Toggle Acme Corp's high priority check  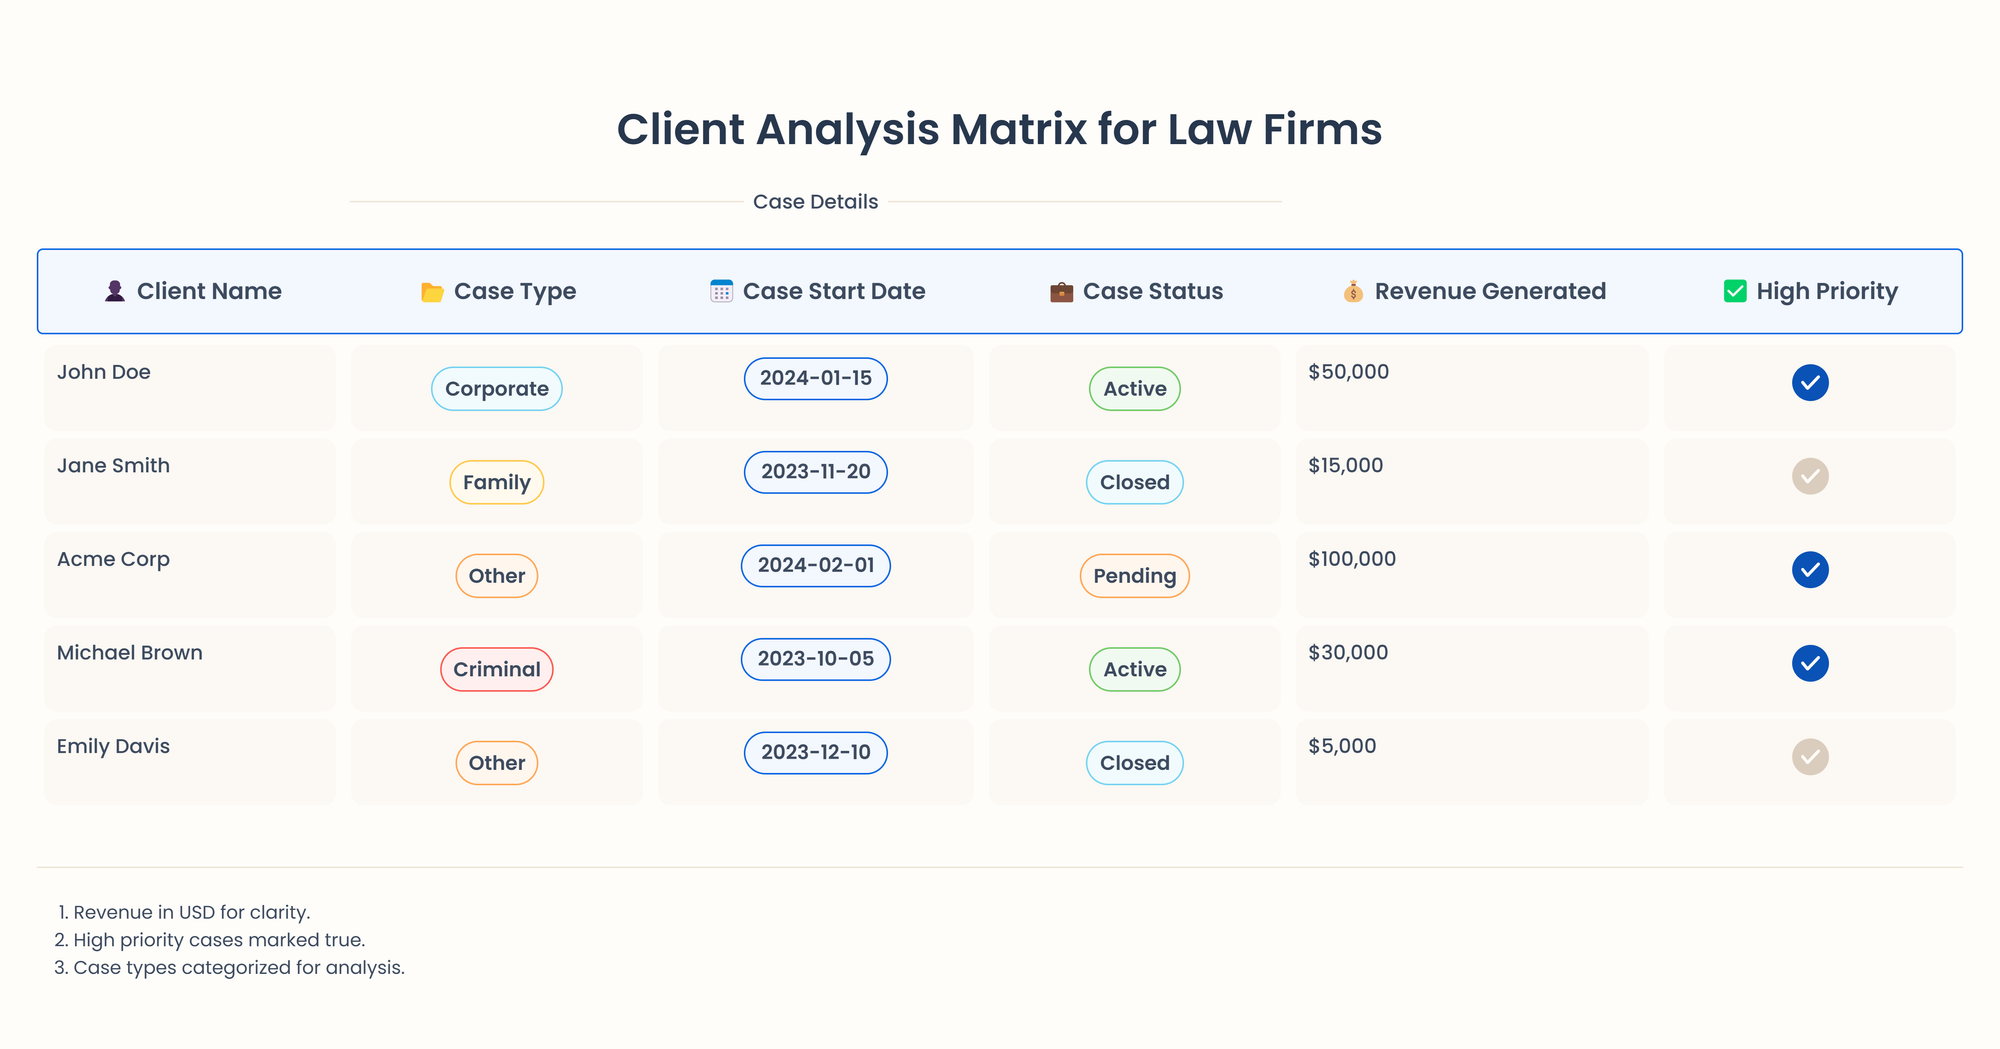[x=1810, y=570]
